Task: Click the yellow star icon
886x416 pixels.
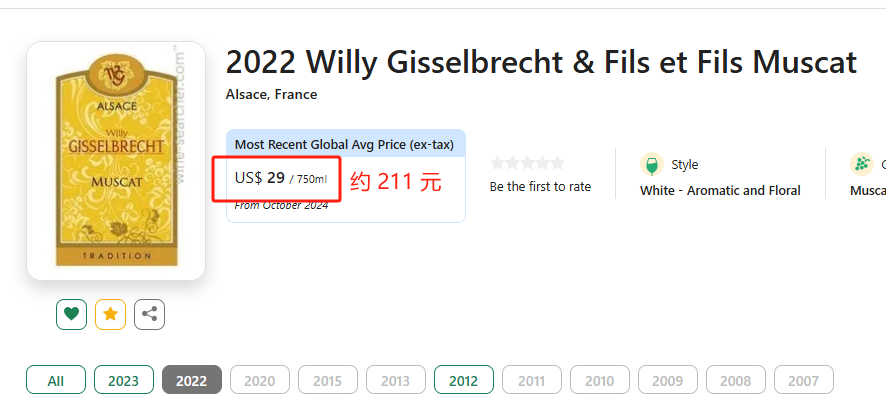Action: pos(110,314)
